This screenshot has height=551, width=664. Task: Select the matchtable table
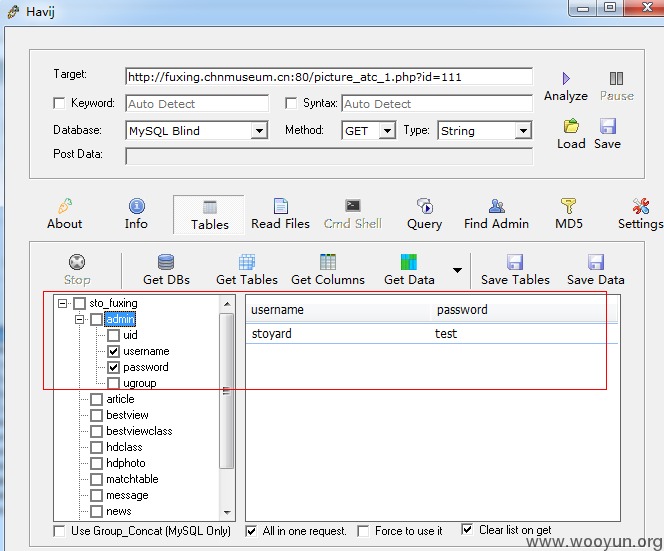coord(132,479)
